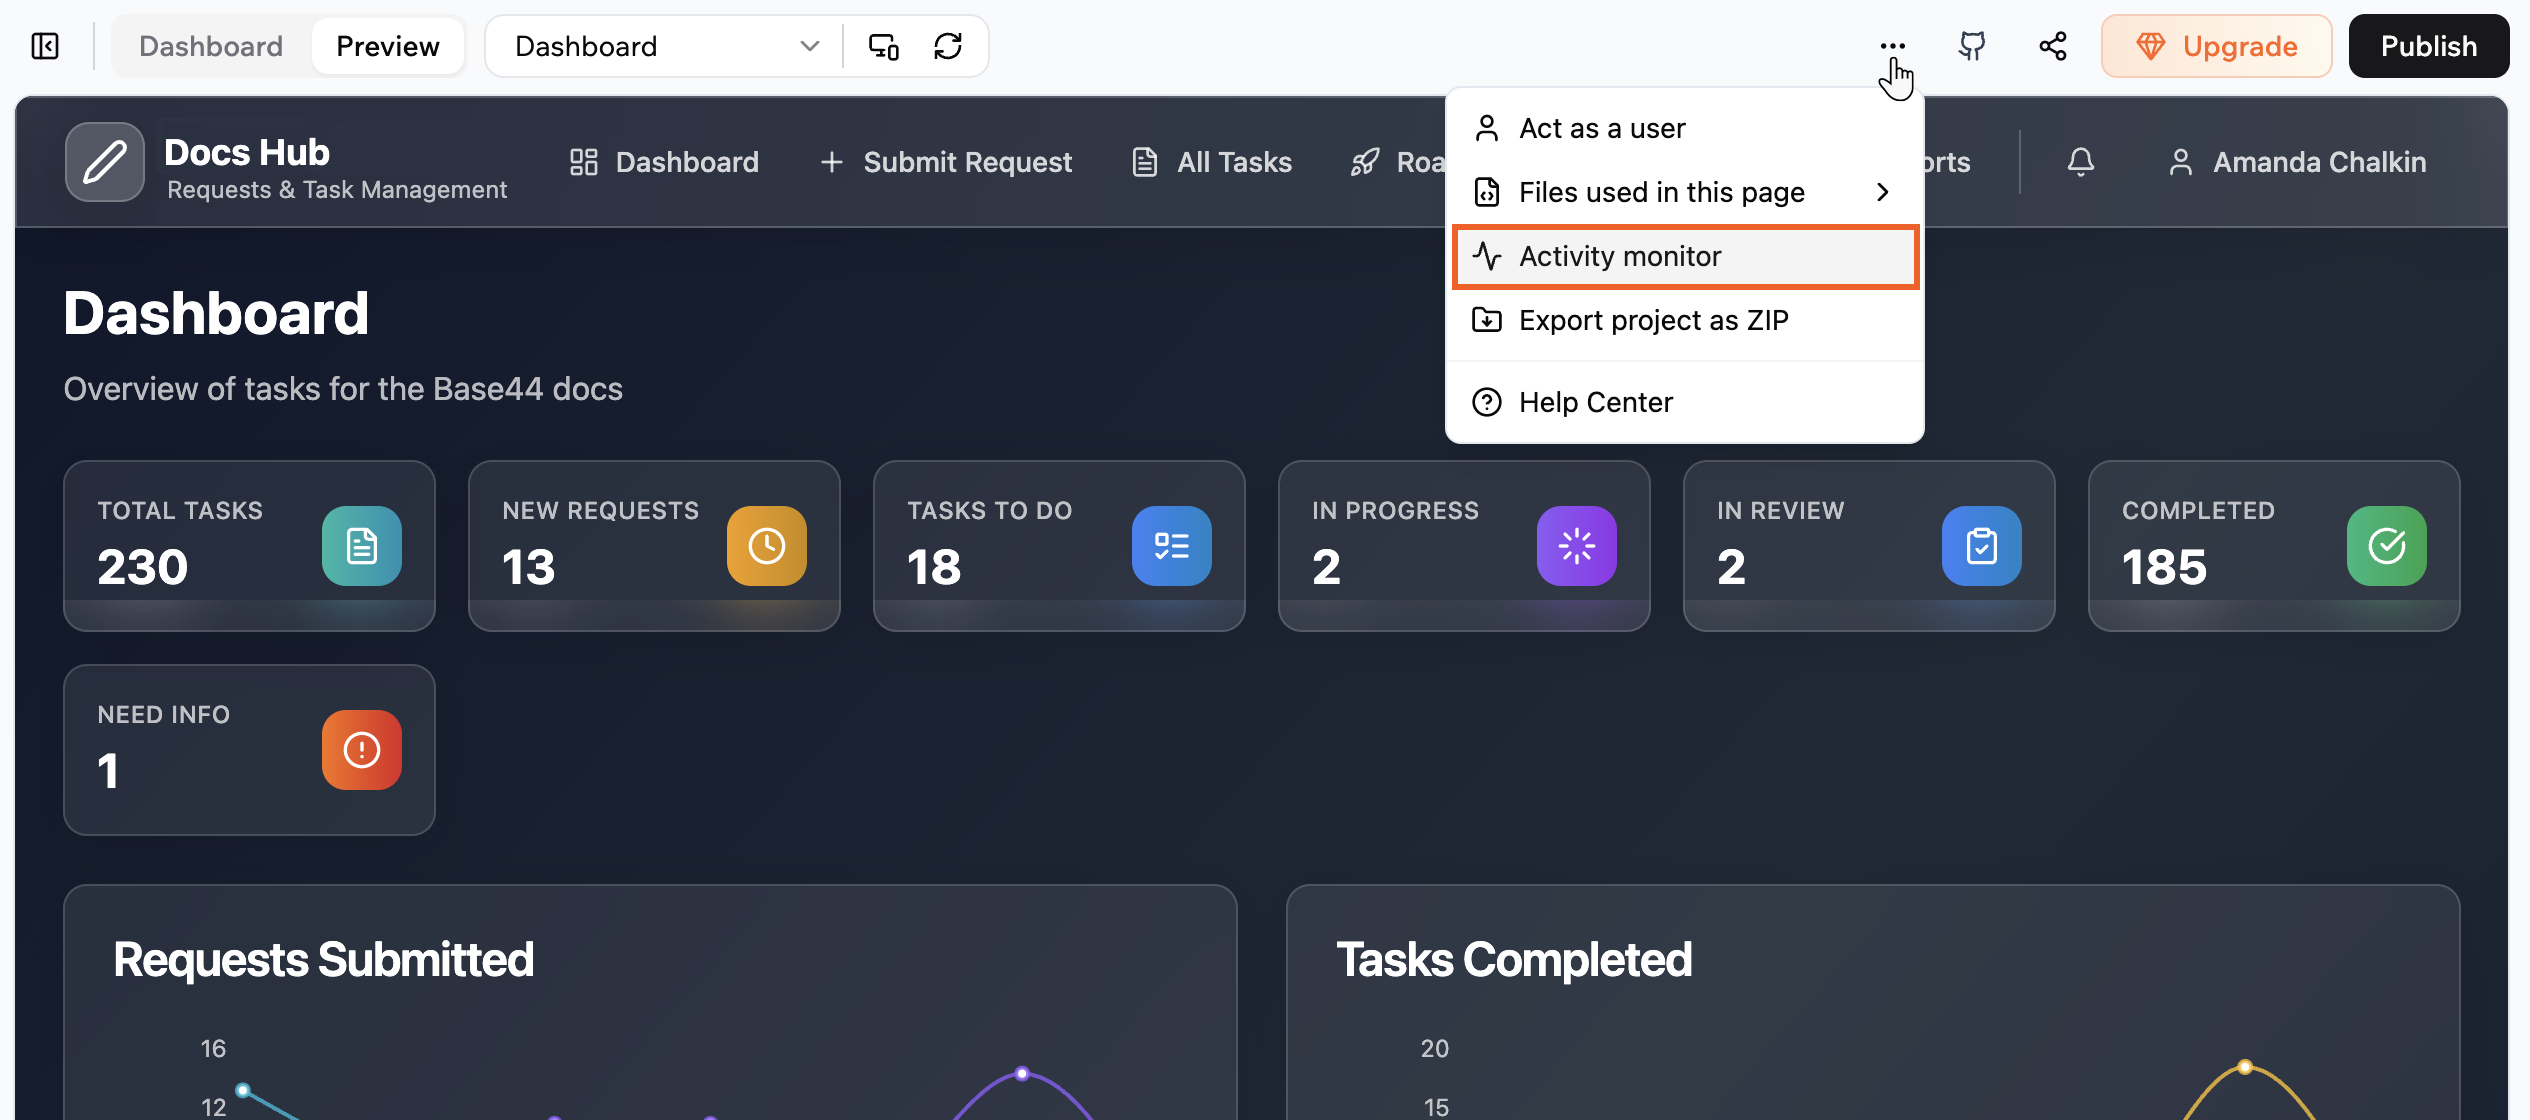Screen dimensions: 2530x1120
Task: Click the GitHub icon in the top bar
Action: pos(1971,46)
